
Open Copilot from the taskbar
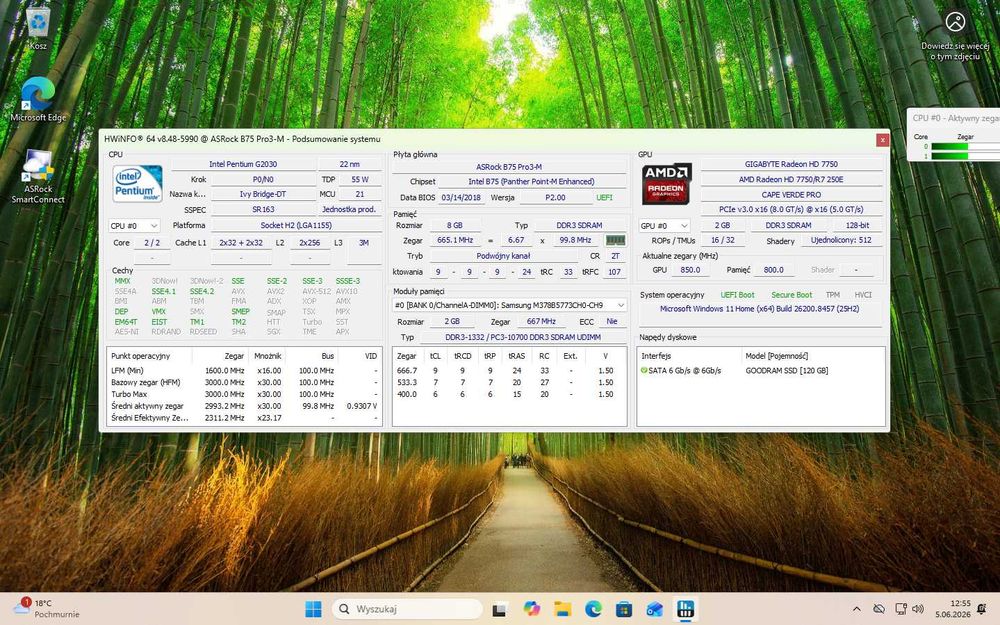[531, 609]
